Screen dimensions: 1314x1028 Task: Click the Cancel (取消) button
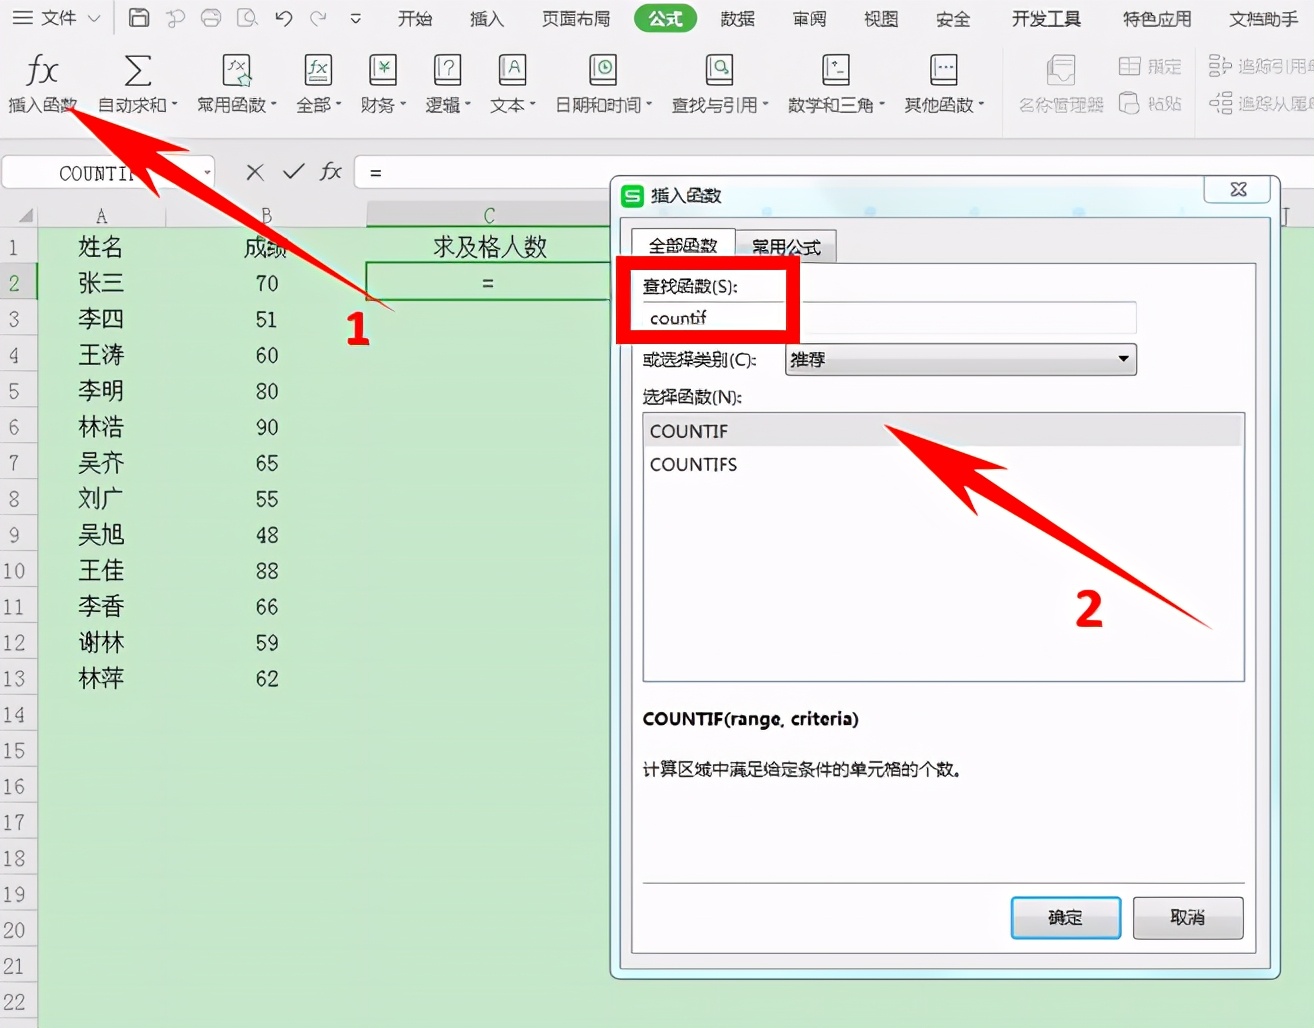[1188, 917]
